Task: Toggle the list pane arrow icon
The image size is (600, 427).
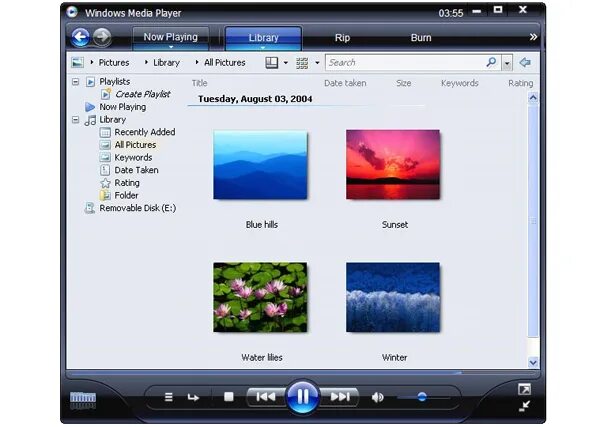Action: point(525,62)
